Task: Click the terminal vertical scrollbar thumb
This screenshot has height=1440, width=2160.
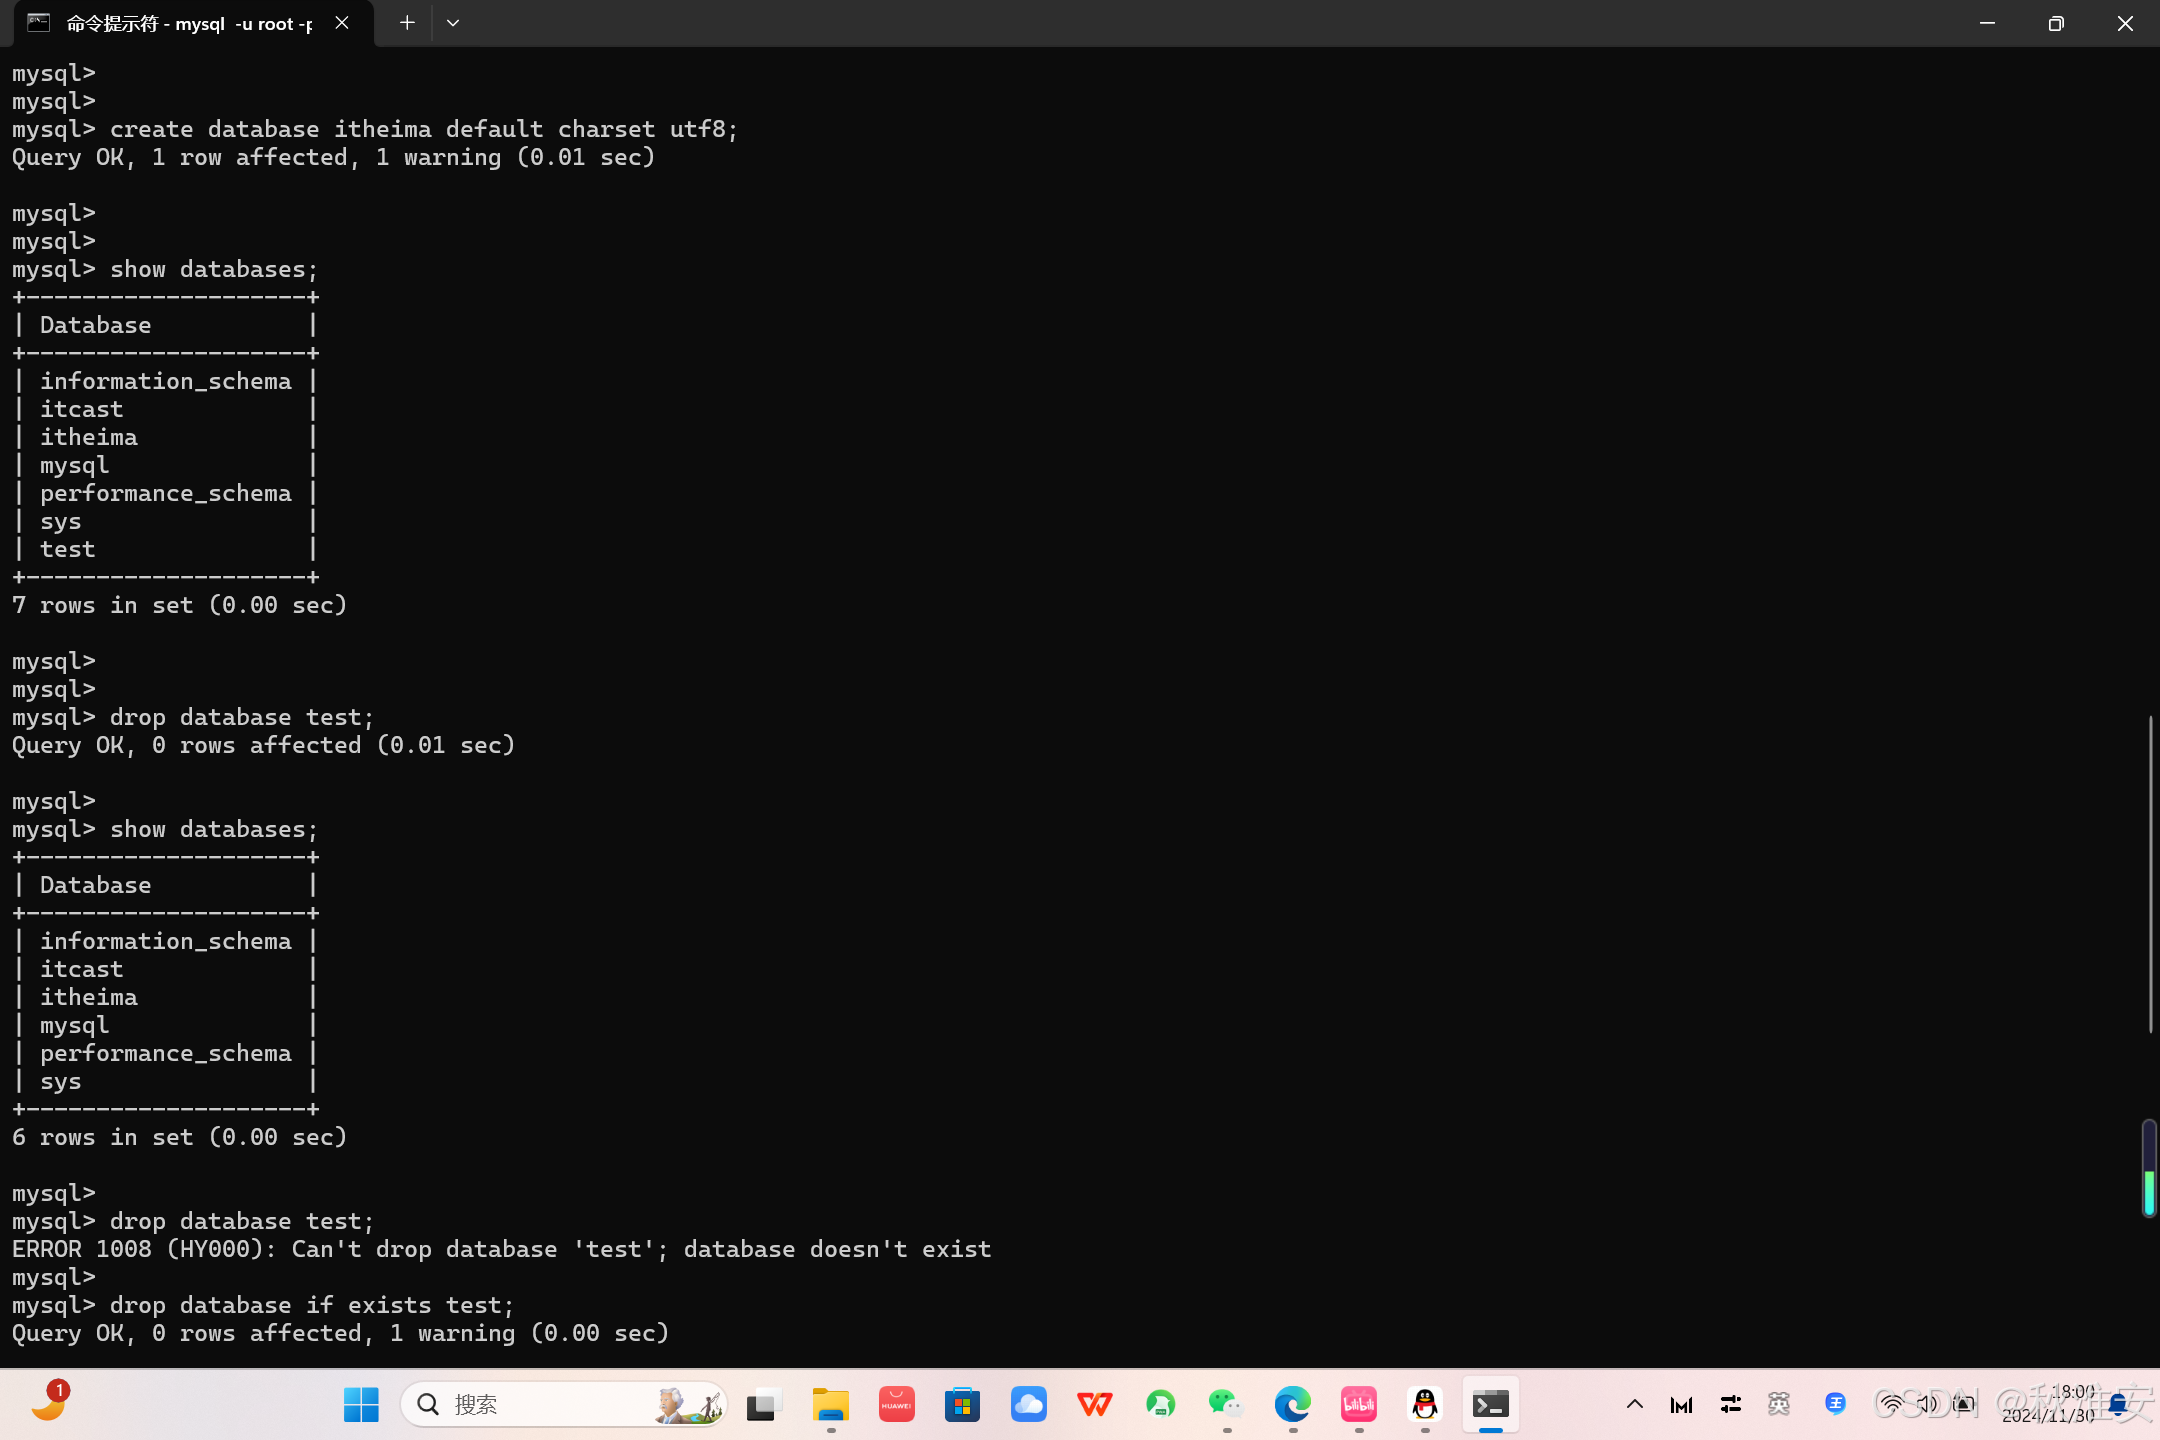Action: (x=2149, y=874)
